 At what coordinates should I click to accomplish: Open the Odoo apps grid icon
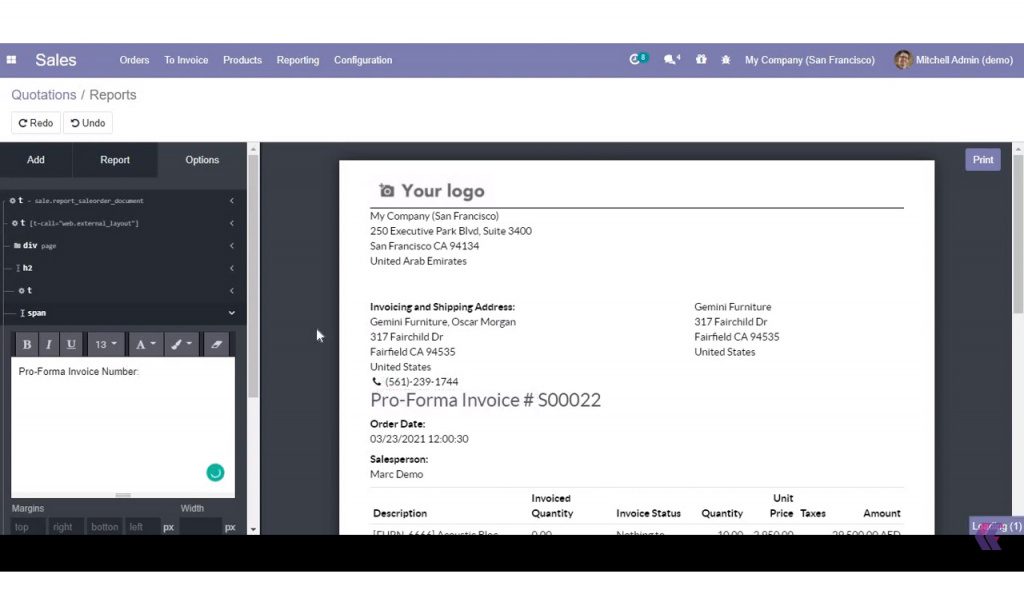pyautogui.click(x=11, y=60)
